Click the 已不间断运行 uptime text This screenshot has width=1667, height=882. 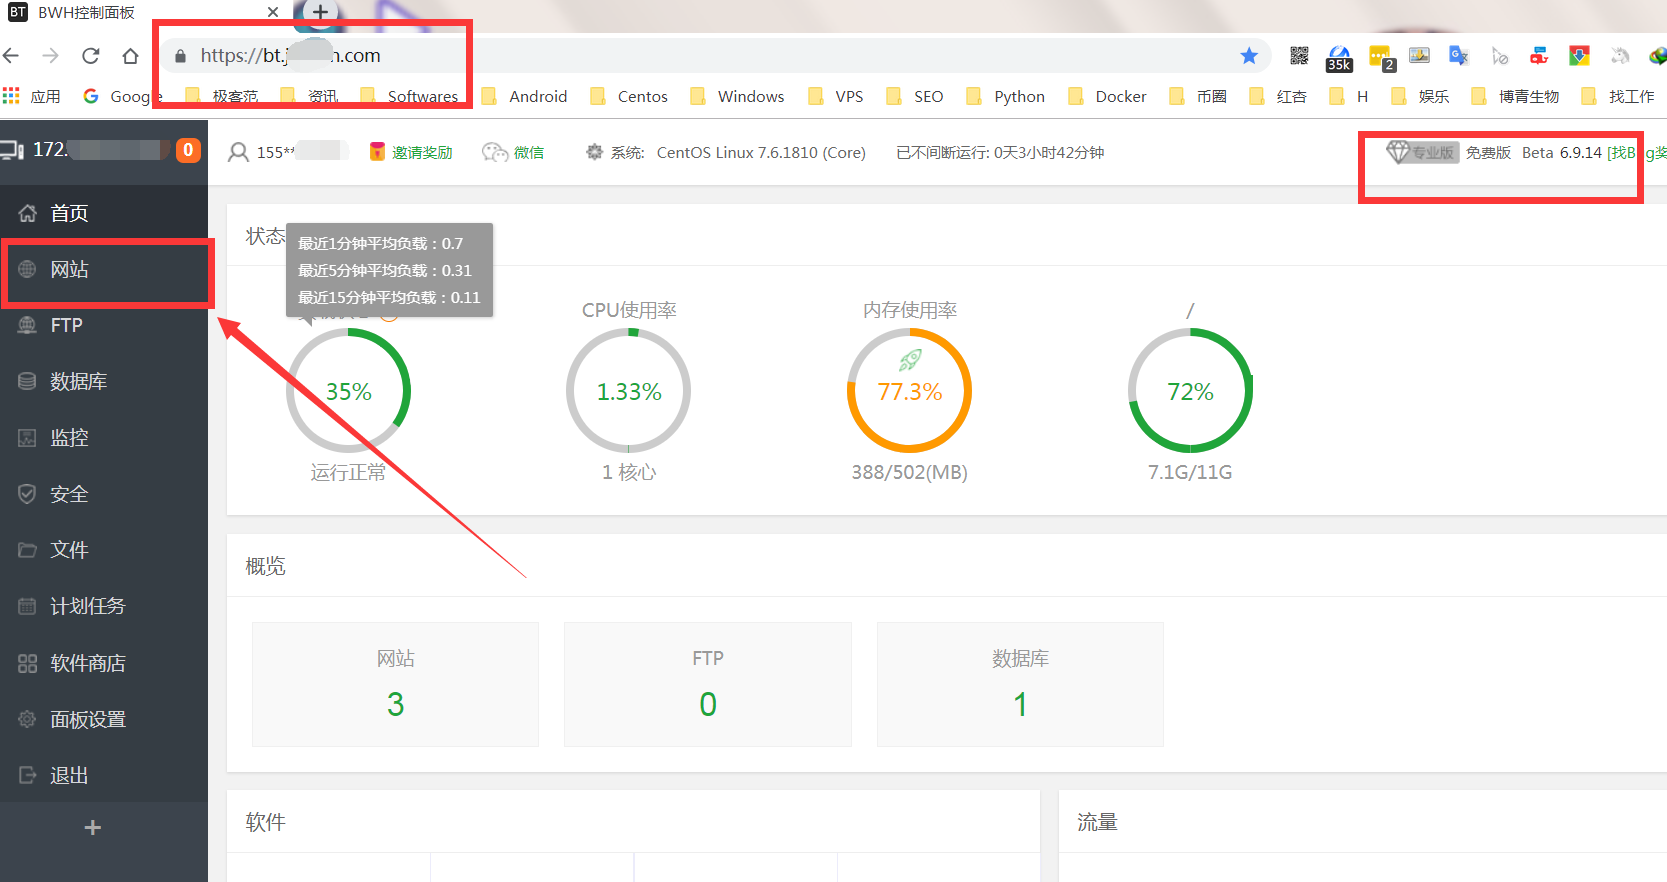(x=1000, y=152)
